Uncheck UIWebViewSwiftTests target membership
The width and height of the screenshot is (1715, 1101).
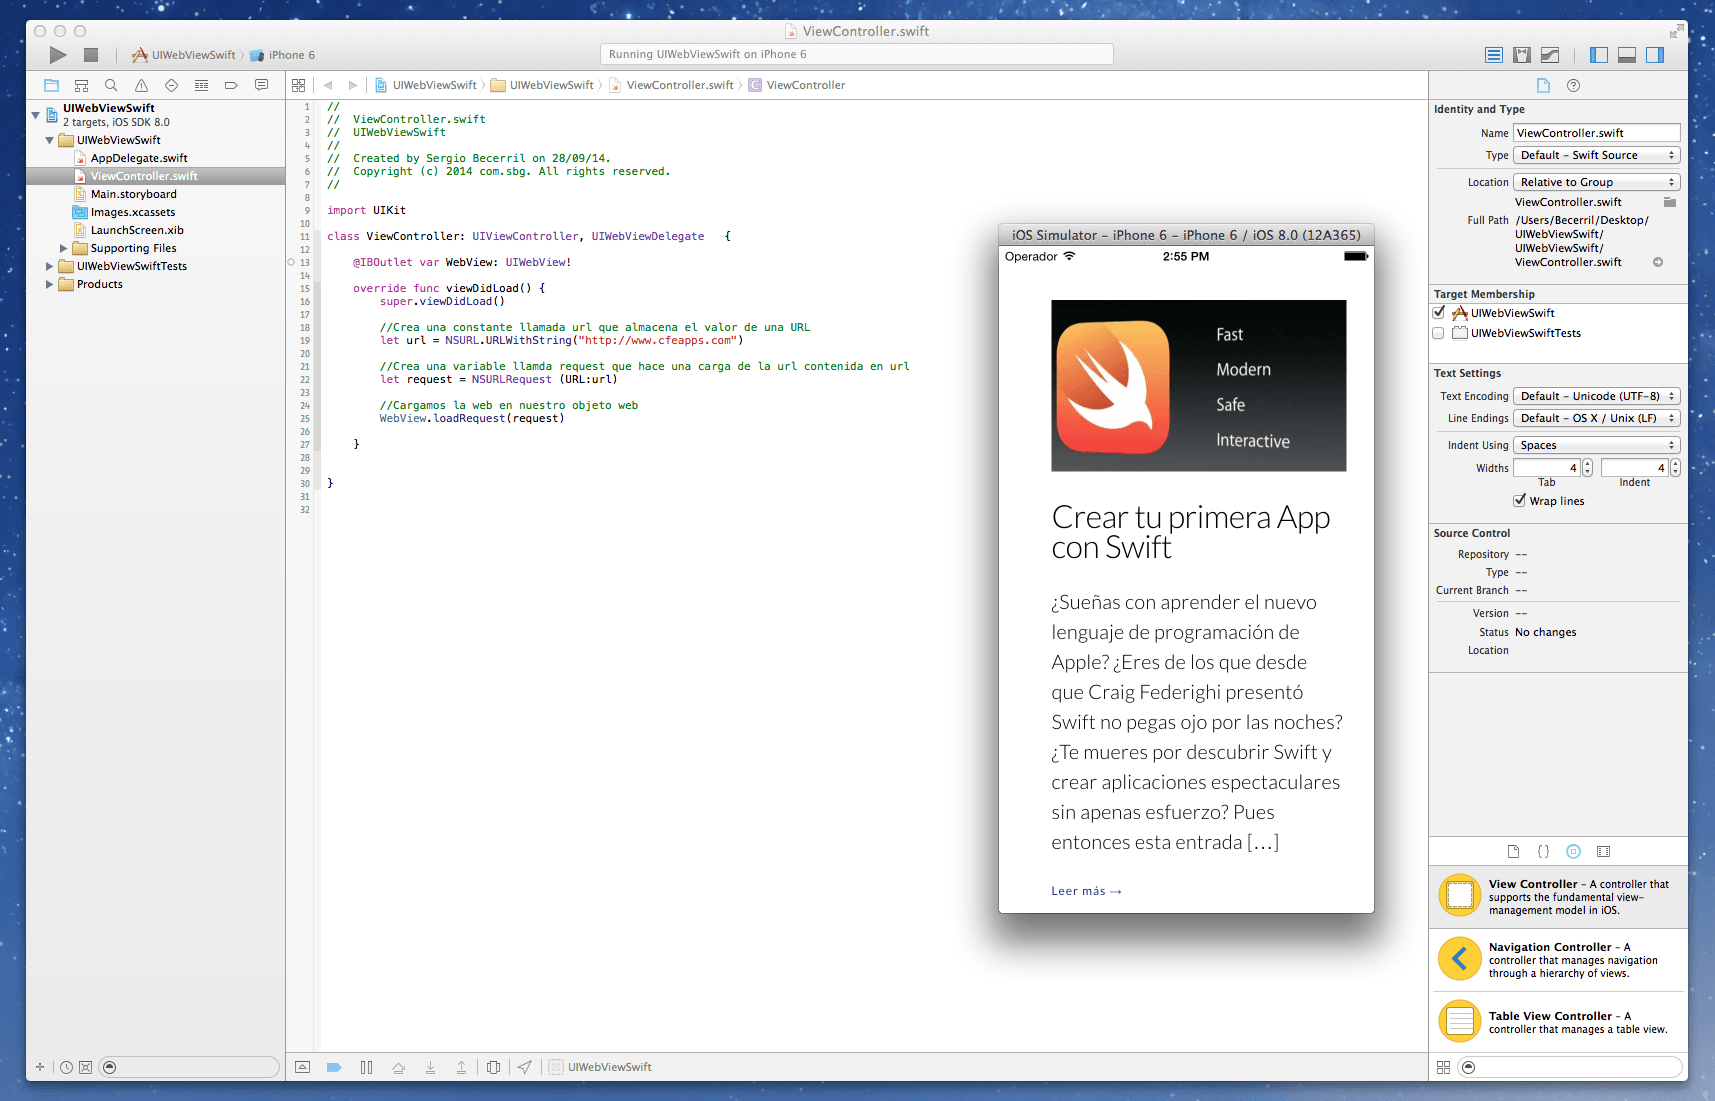click(x=1439, y=333)
